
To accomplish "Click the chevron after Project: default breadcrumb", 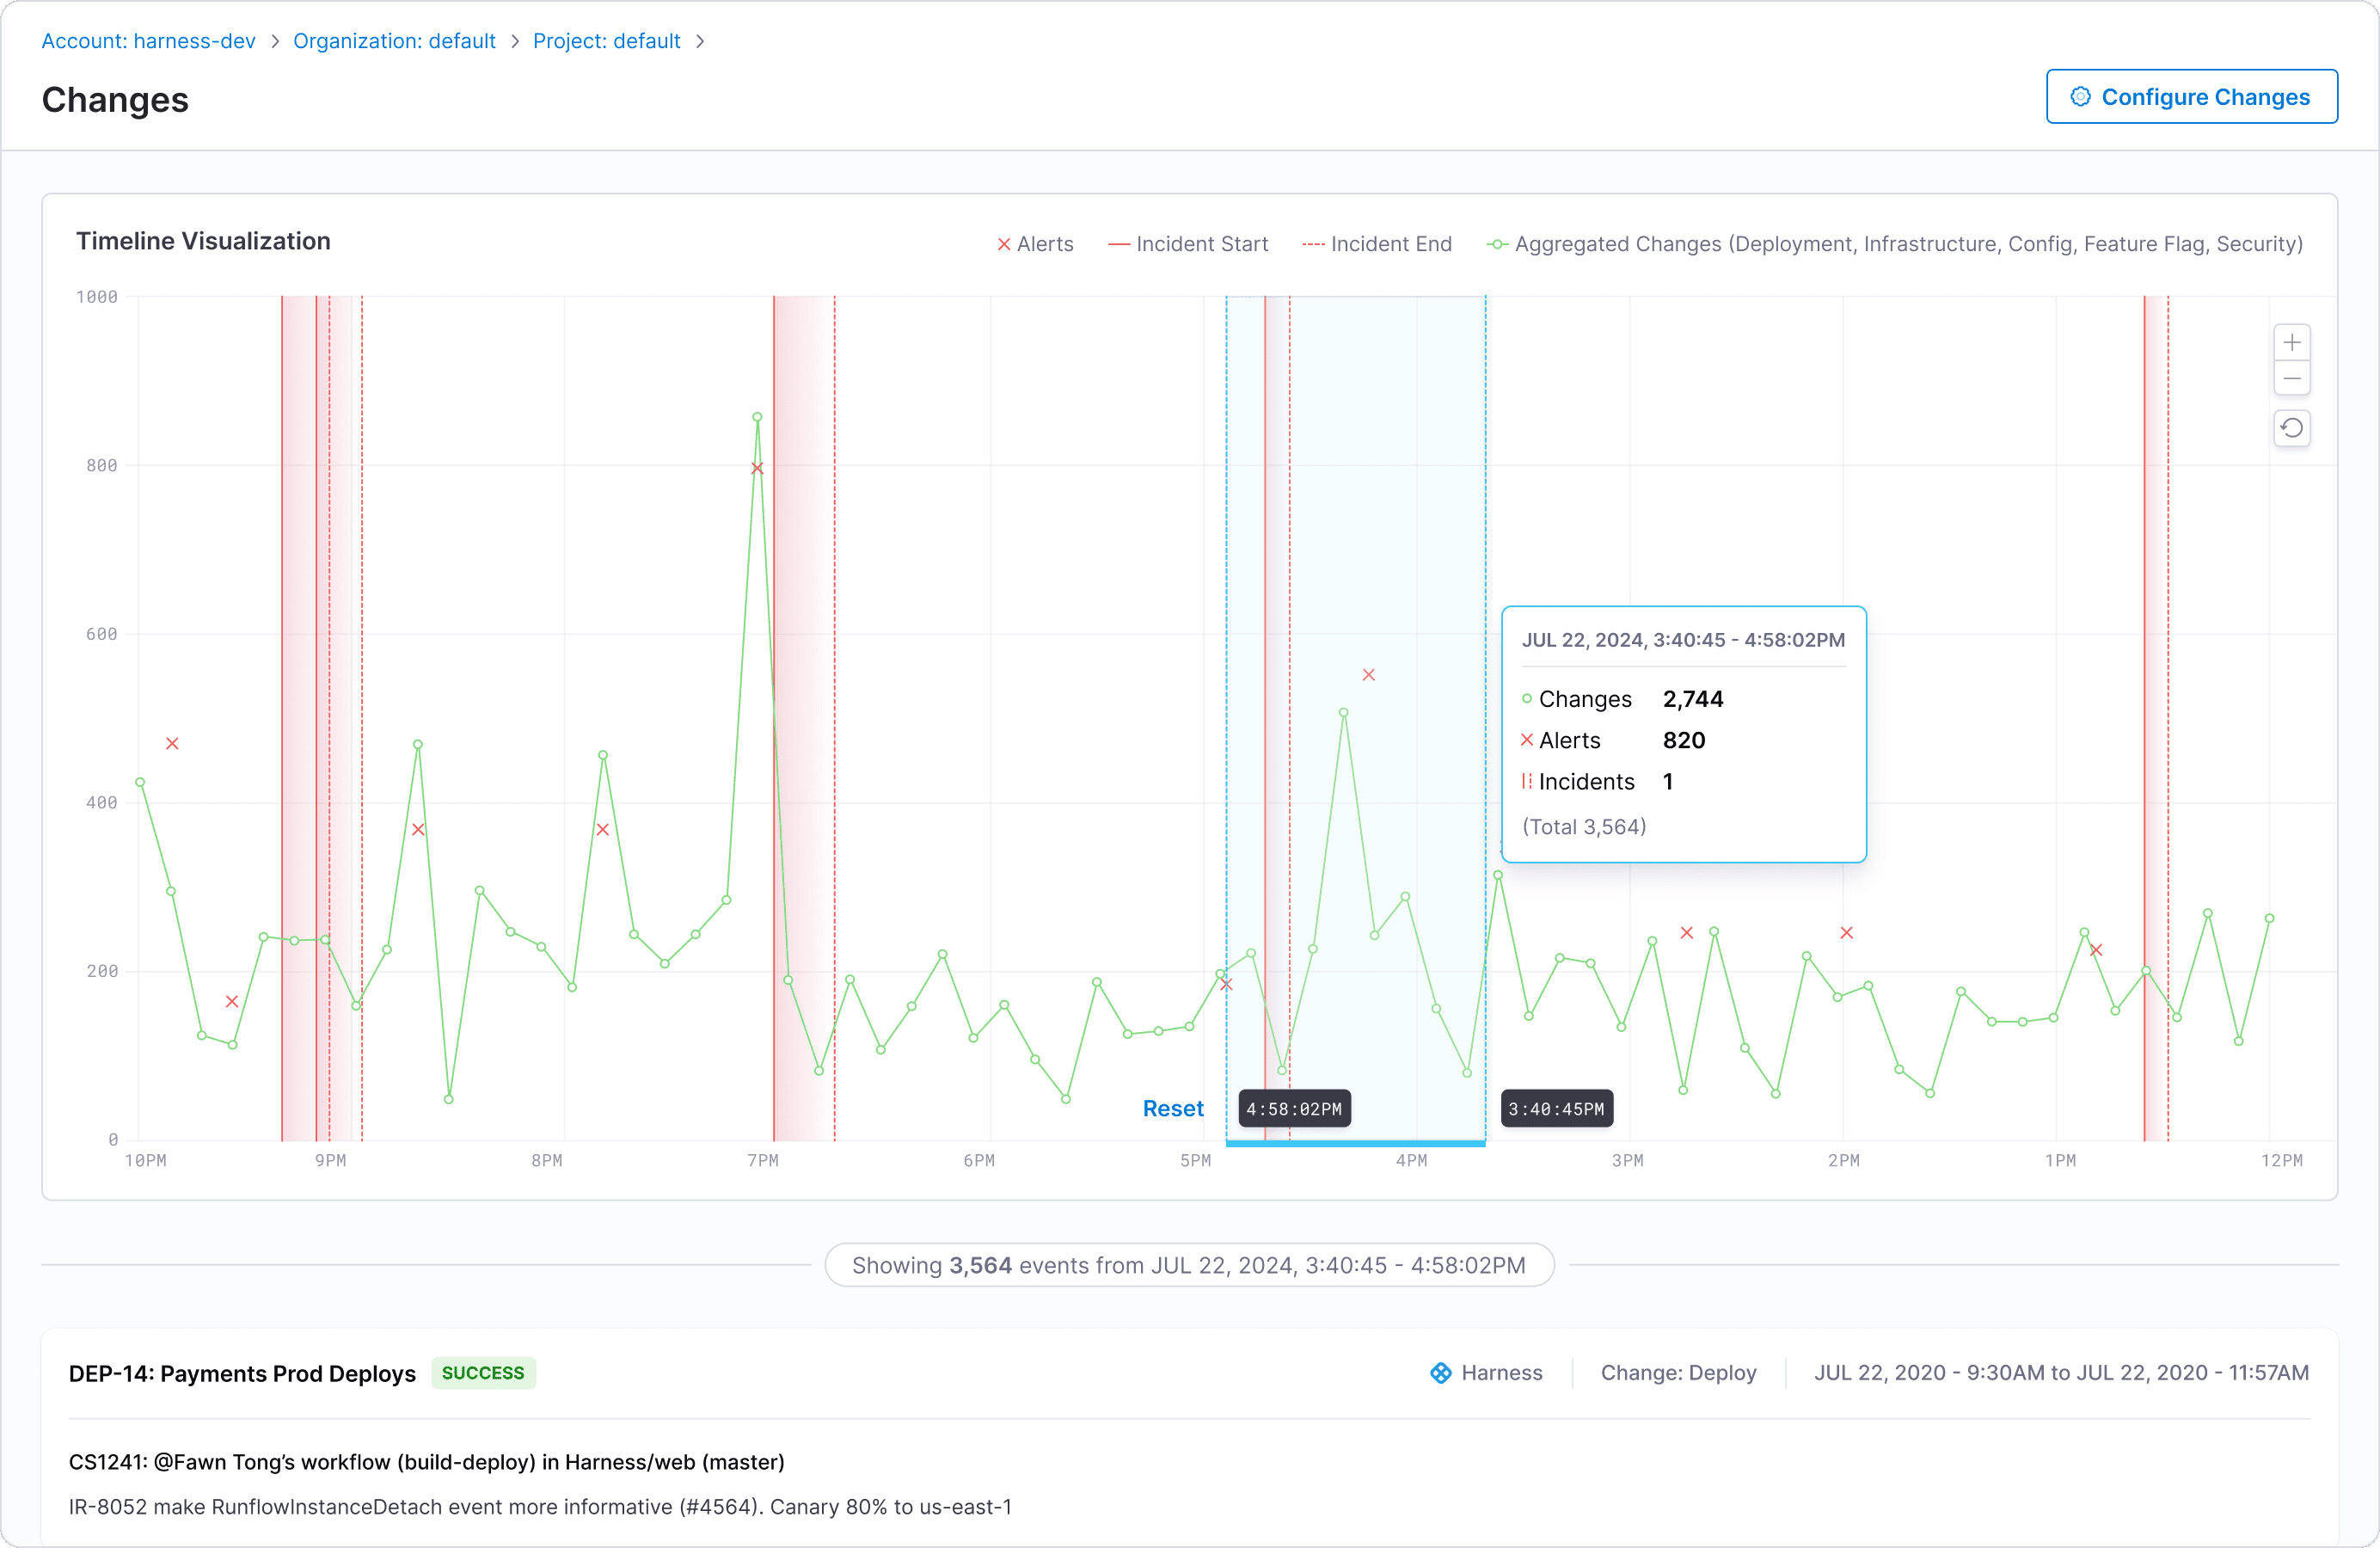I will 700,41.
